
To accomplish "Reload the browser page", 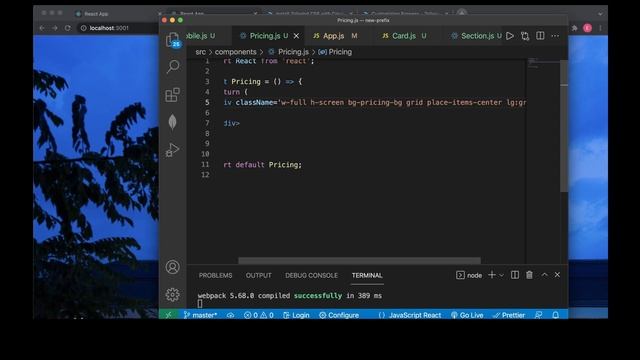I will (x=68, y=28).
